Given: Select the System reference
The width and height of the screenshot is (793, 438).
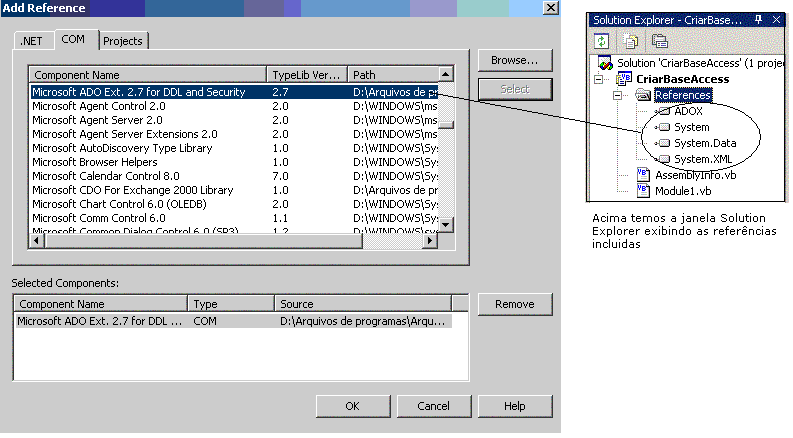Looking at the screenshot, I should 691,127.
